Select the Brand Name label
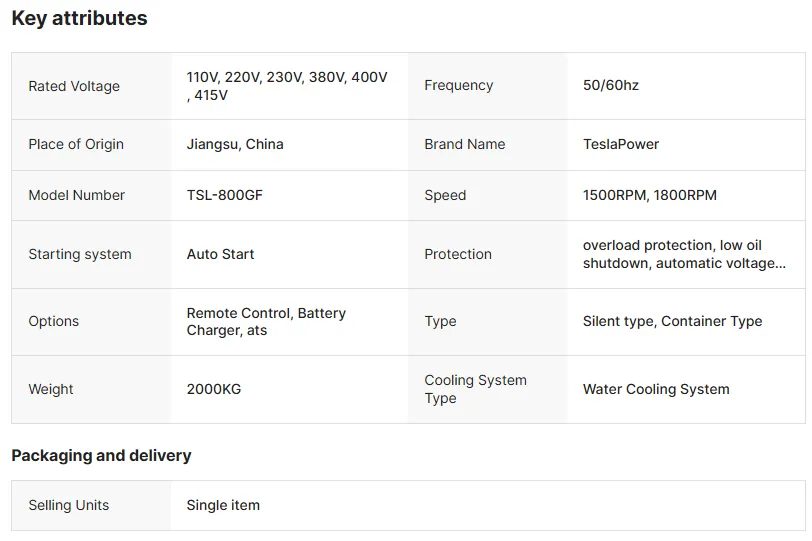 tap(465, 144)
